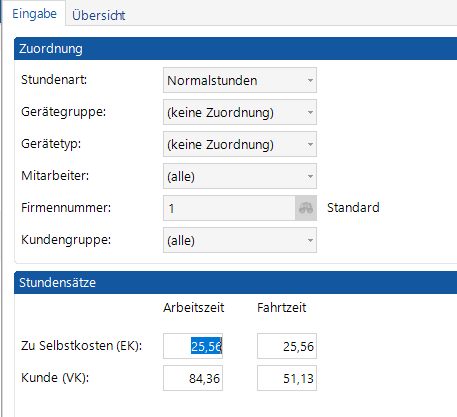
Task: Click the binoculars search icon beside Firmennummer
Action: coord(306,208)
